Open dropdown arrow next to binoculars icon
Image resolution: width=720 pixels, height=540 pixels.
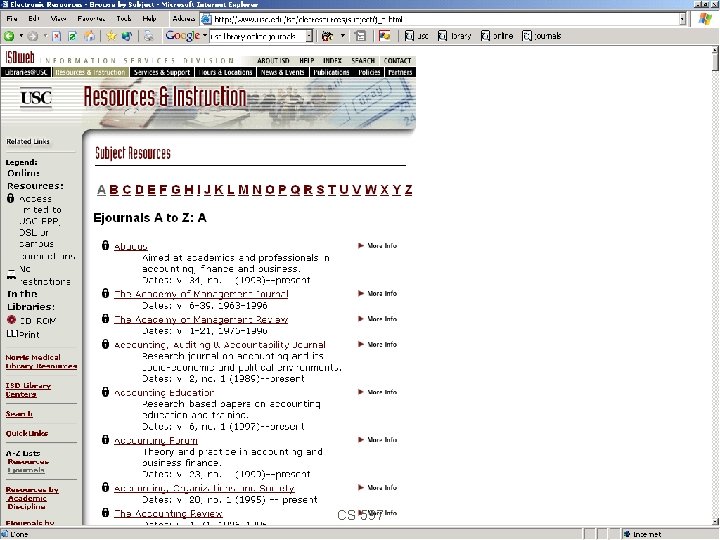click(343, 36)
